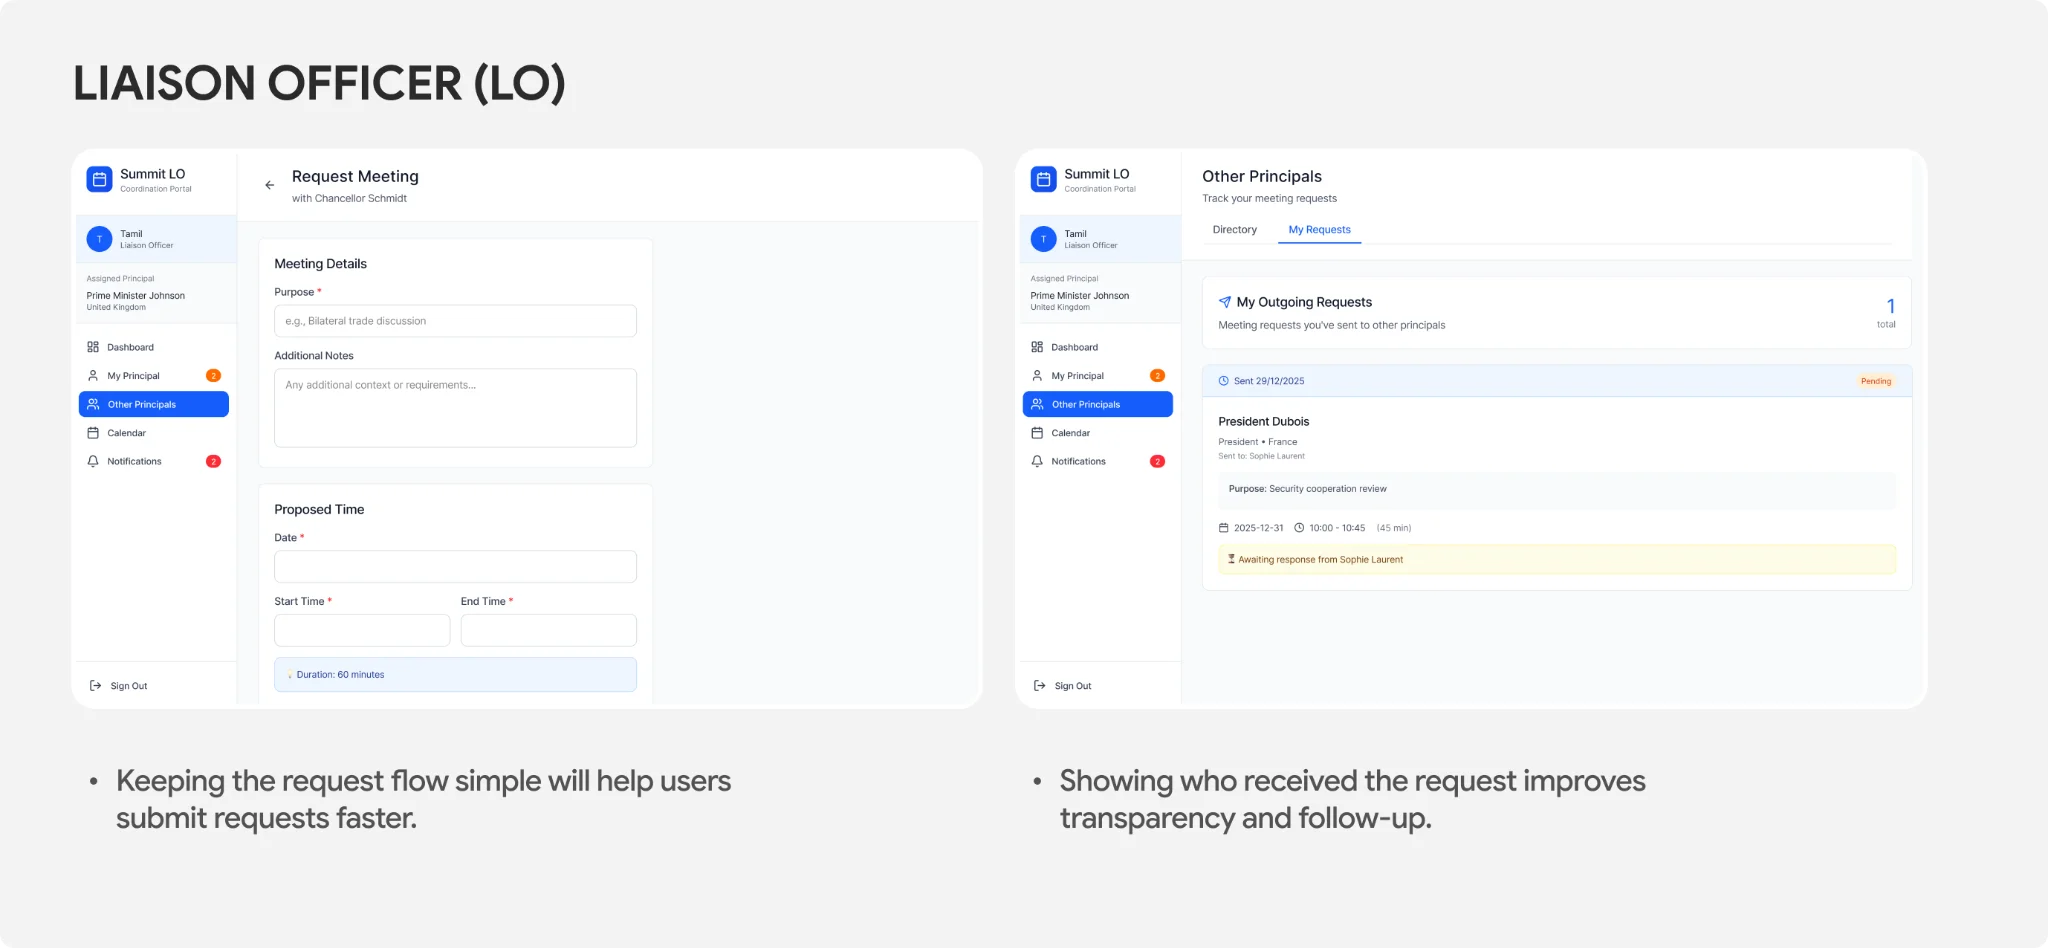Screen dimensions: 2048x948
Task: Click the Date input field
Action: 455,567
